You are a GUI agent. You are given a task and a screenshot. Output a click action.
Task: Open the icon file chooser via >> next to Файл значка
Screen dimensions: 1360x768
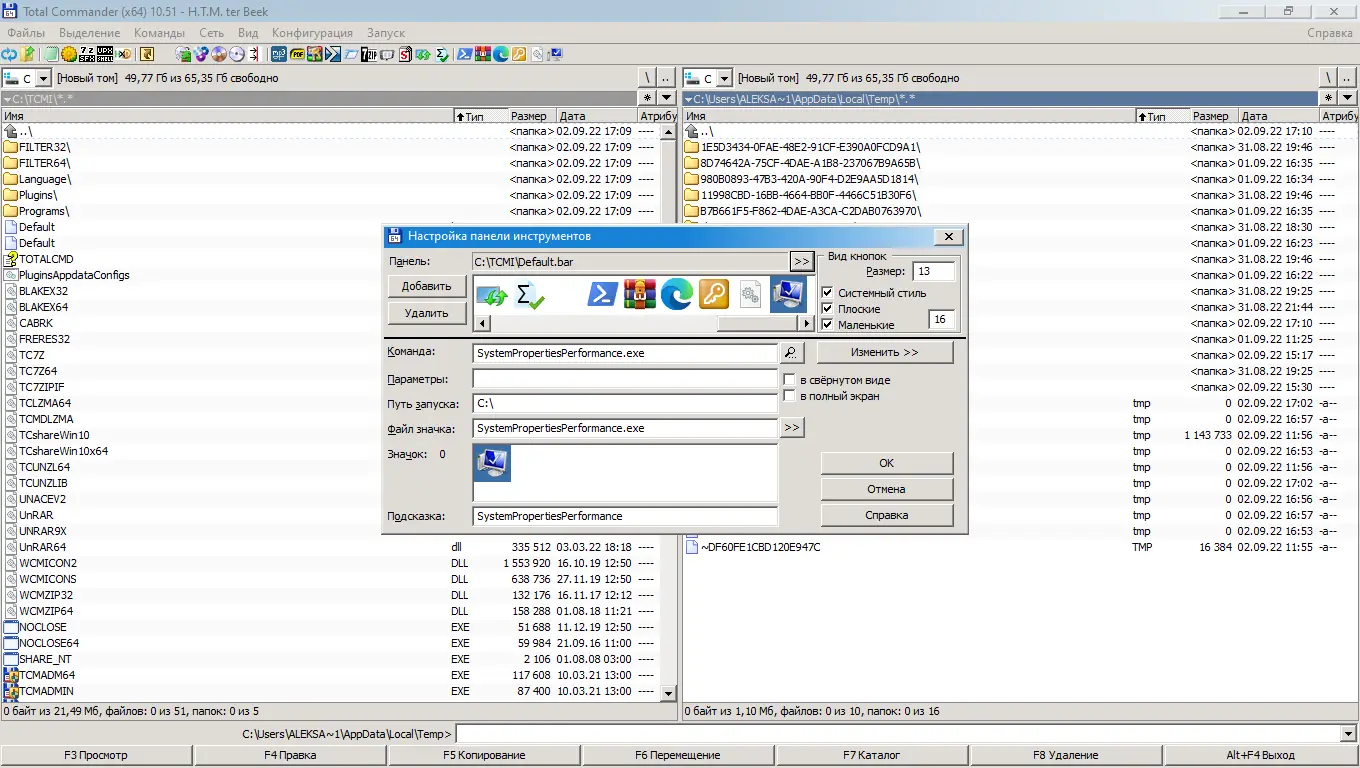click(x=791, y=427)
